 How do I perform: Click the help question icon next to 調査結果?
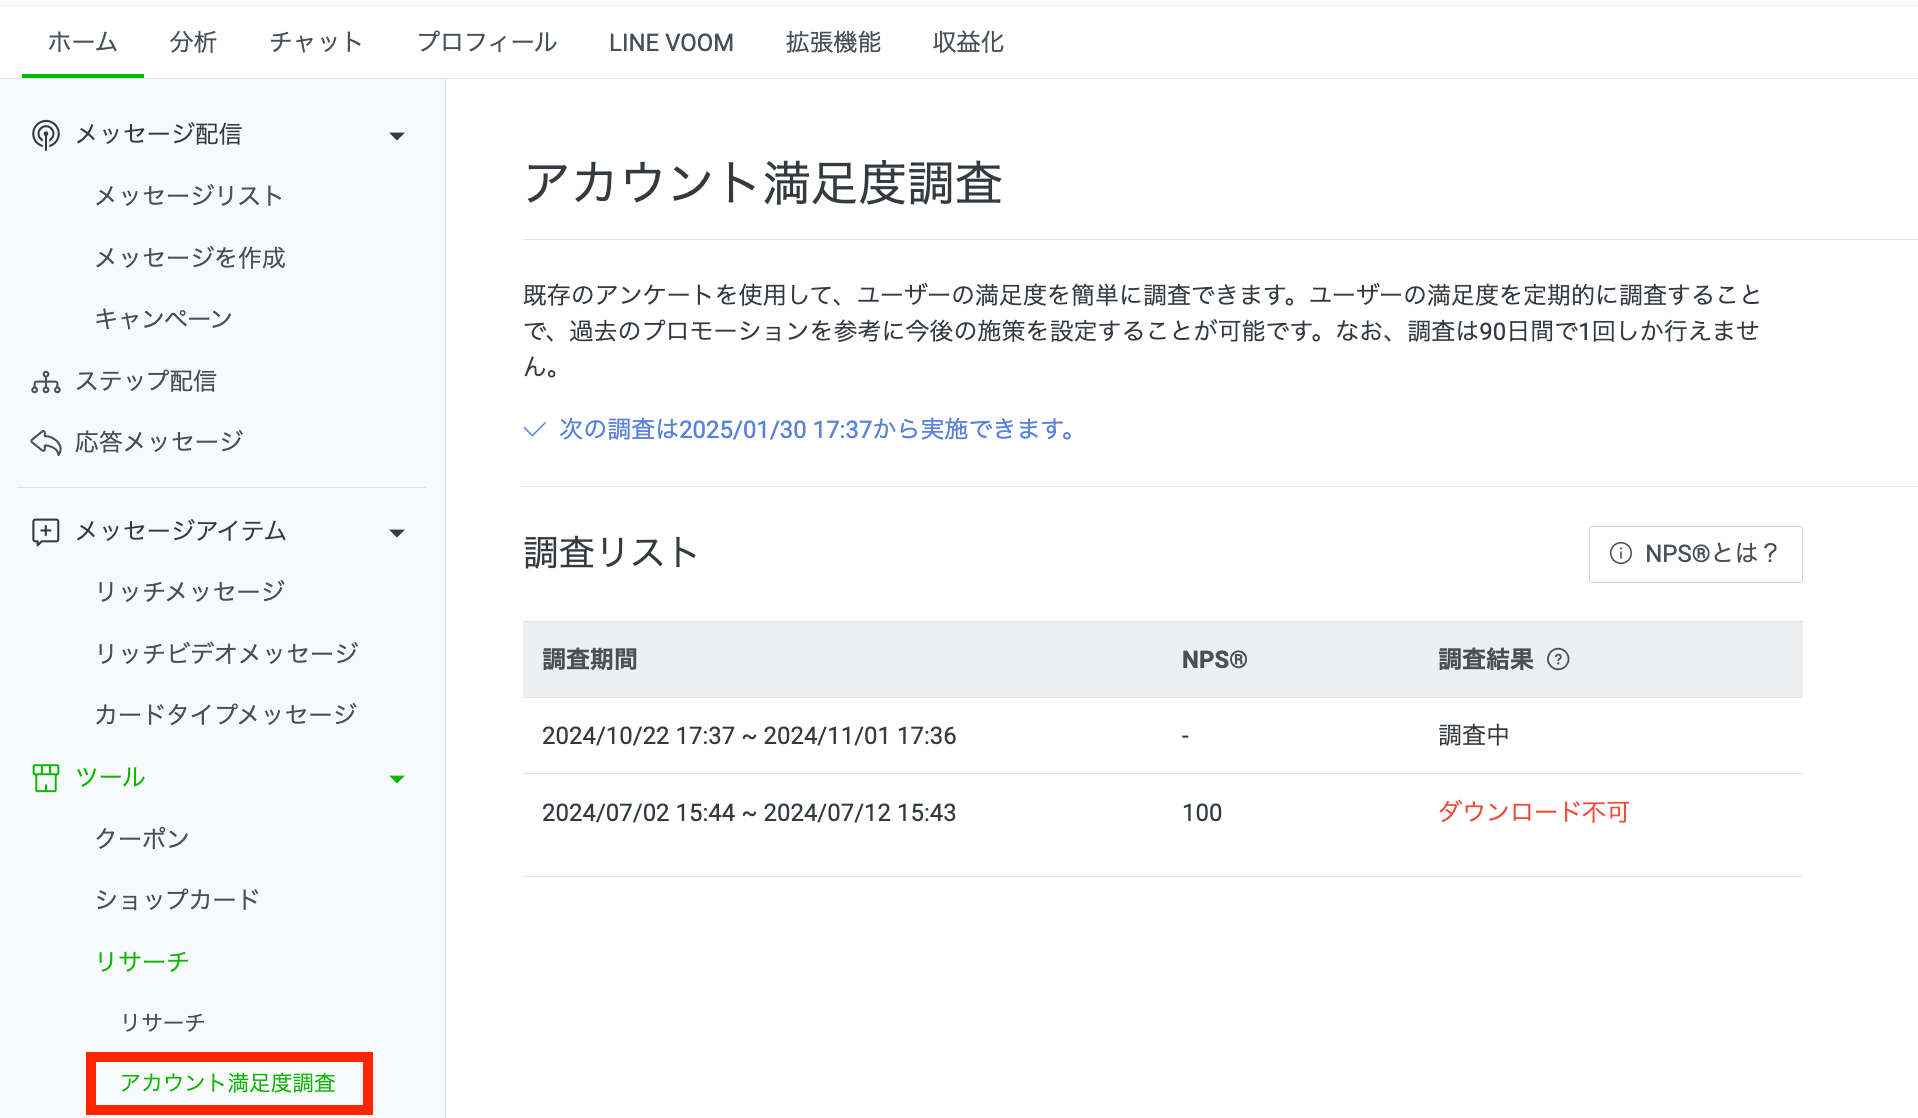click(x=1558, y=660)
